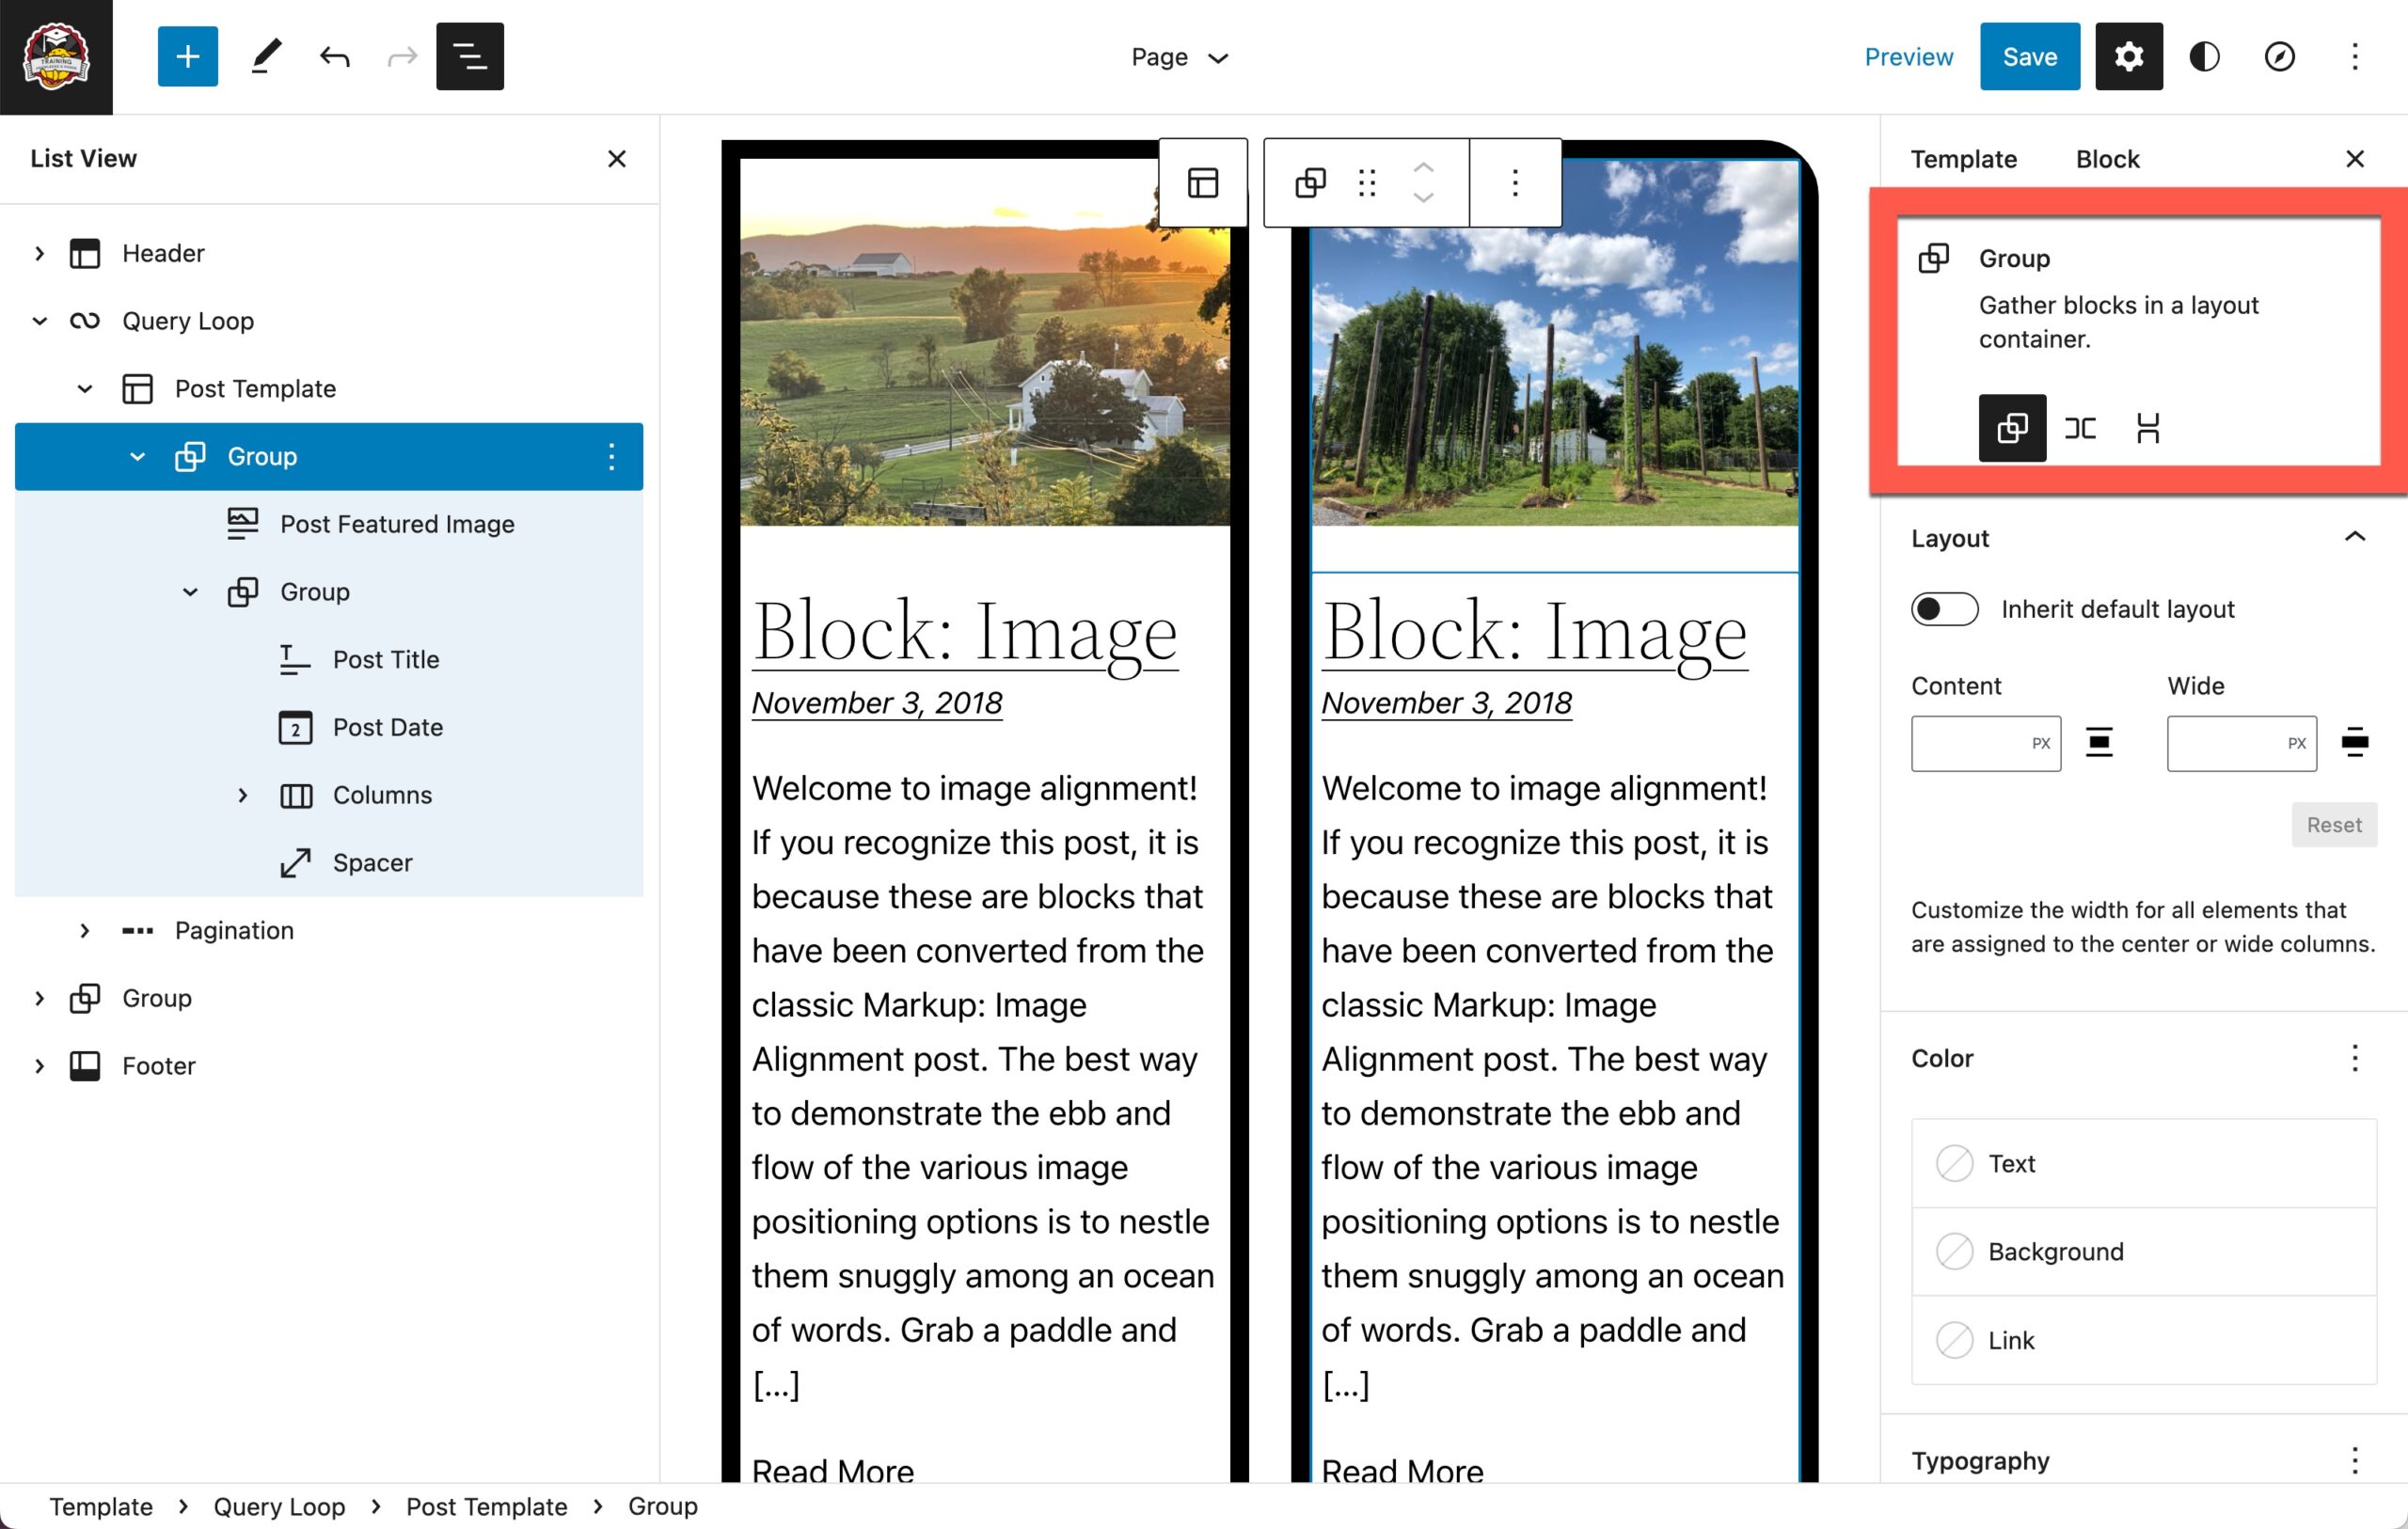
Task: Click Wide width input field
Action: 2241,743
